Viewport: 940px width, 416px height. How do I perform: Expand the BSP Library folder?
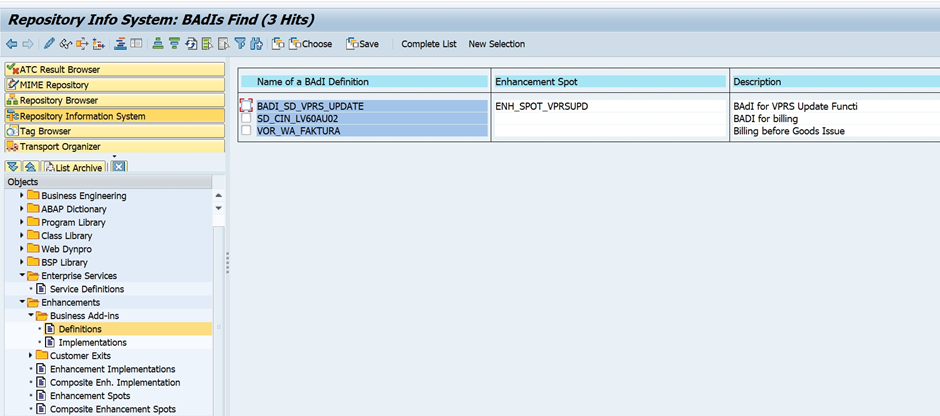22,262
